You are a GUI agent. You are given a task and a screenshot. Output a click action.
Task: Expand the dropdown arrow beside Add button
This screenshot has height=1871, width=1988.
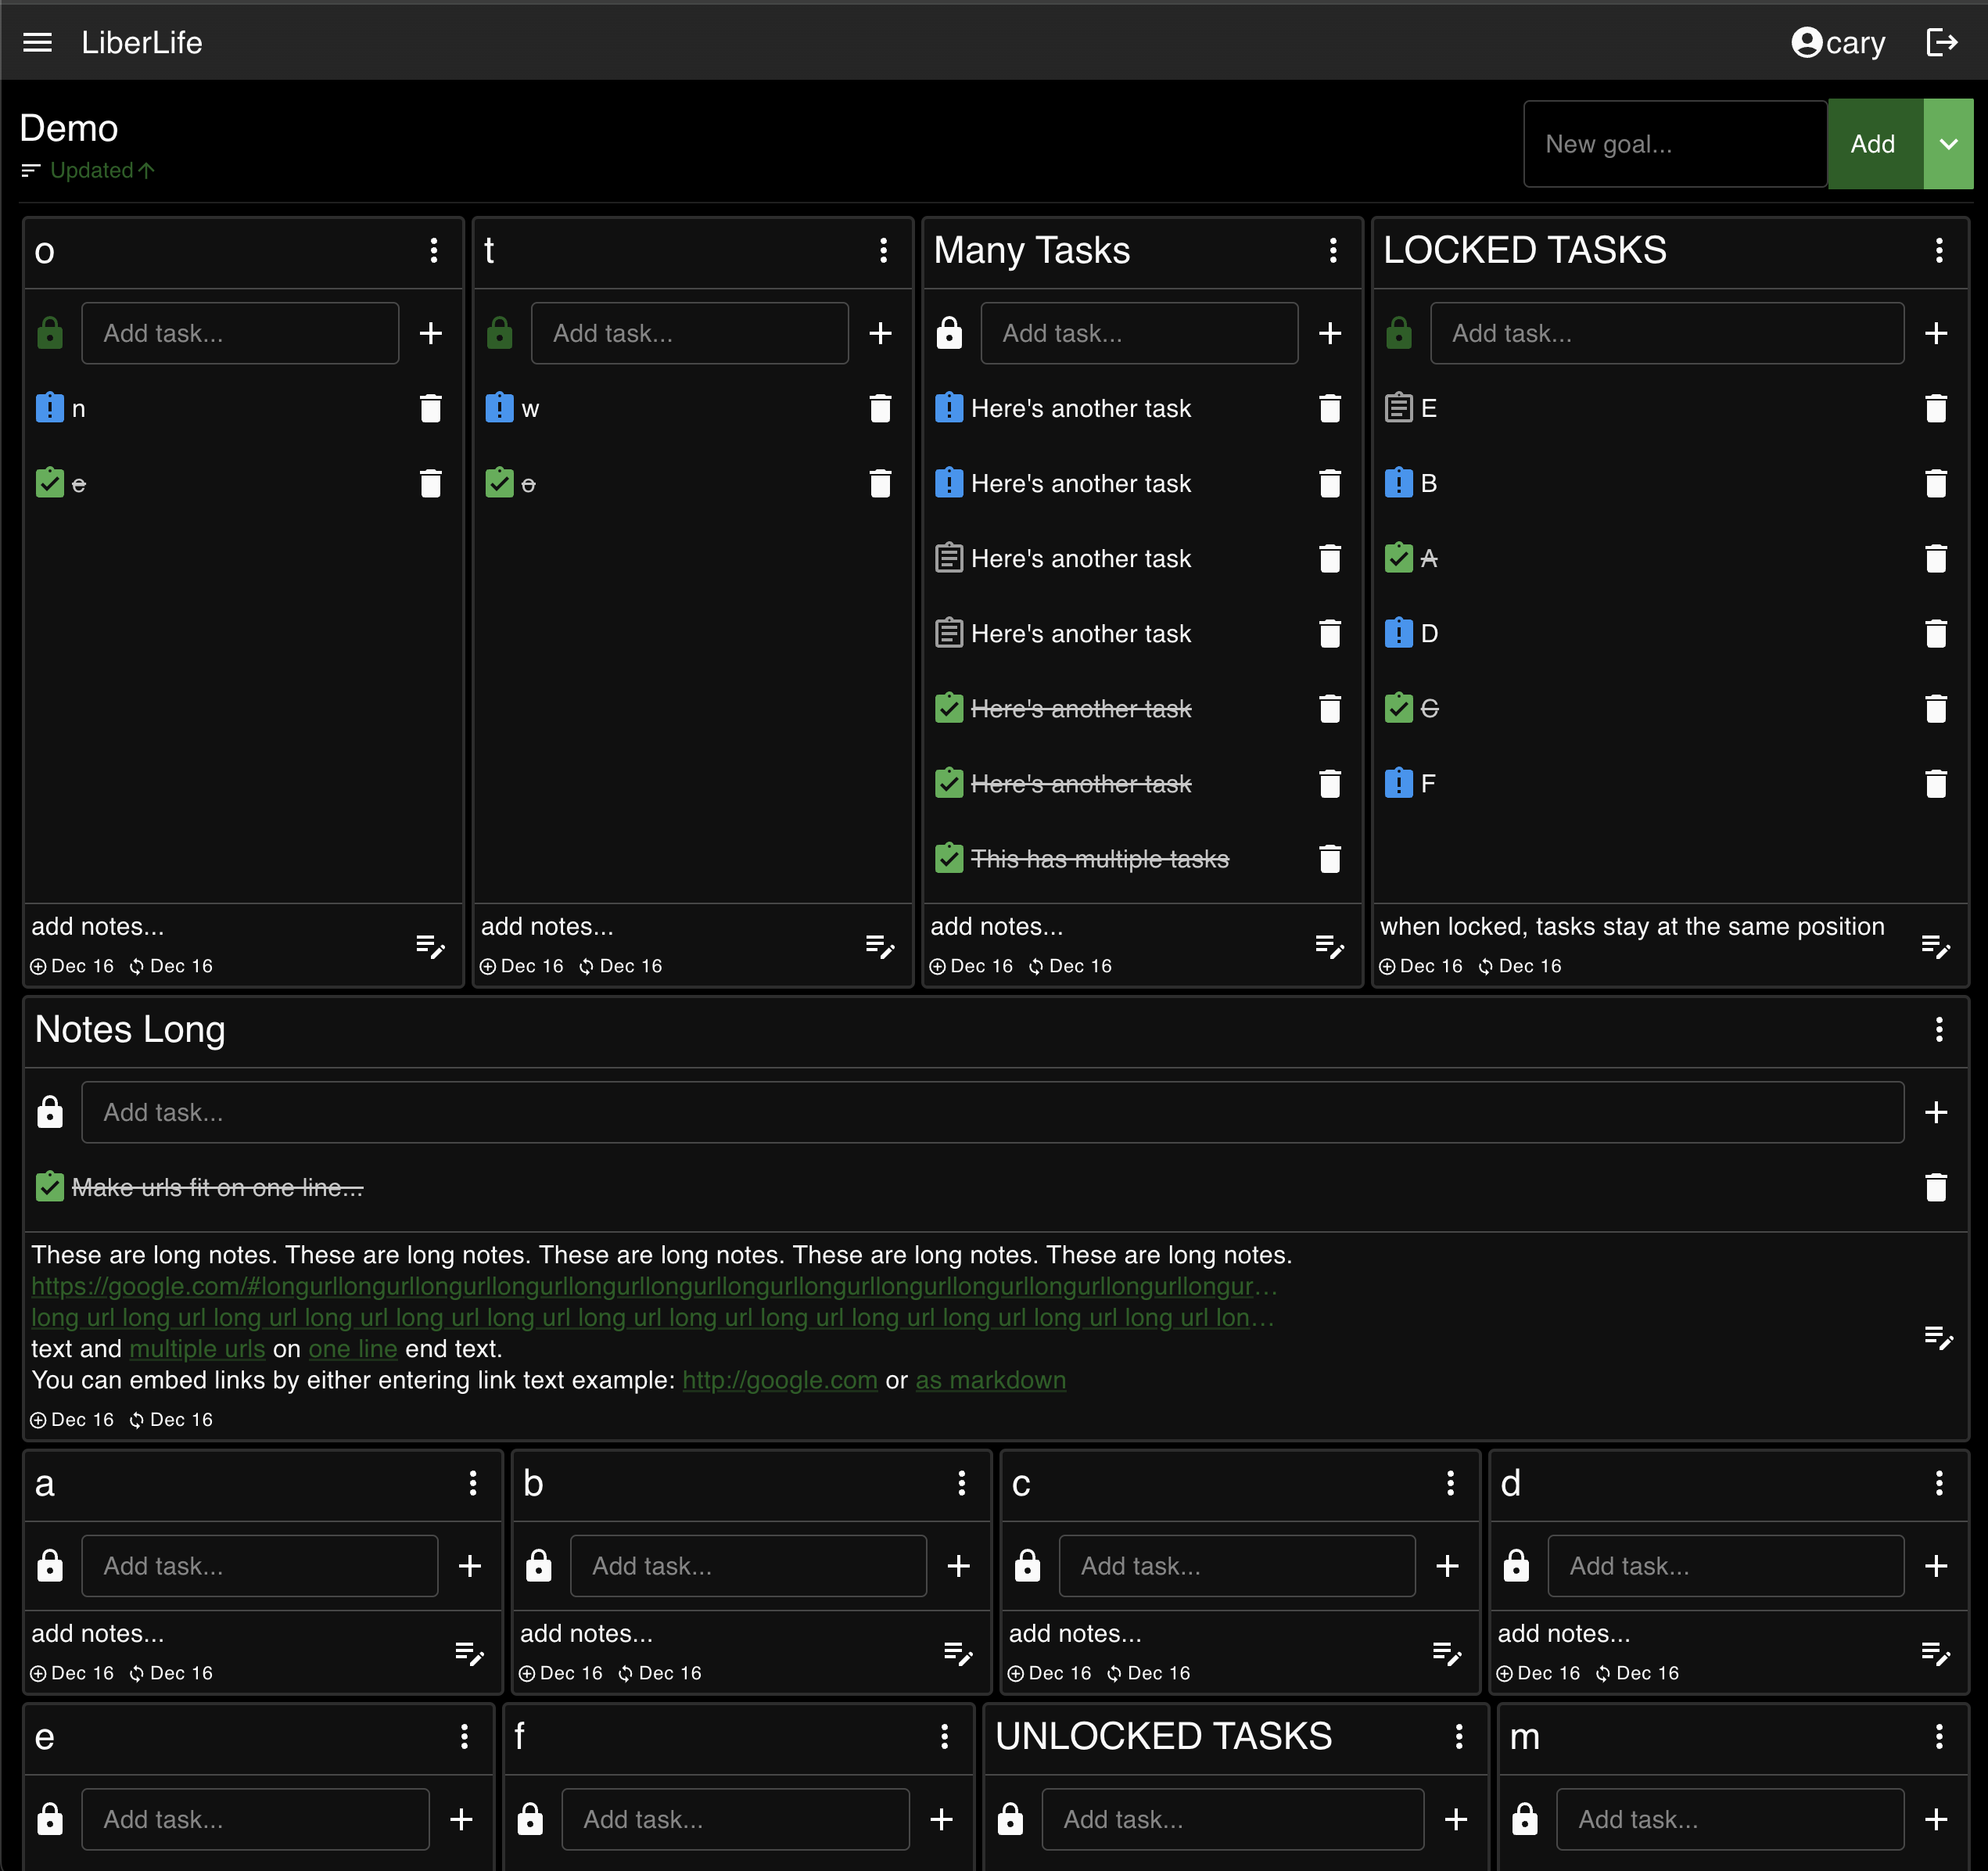(x=1947, y=144)
